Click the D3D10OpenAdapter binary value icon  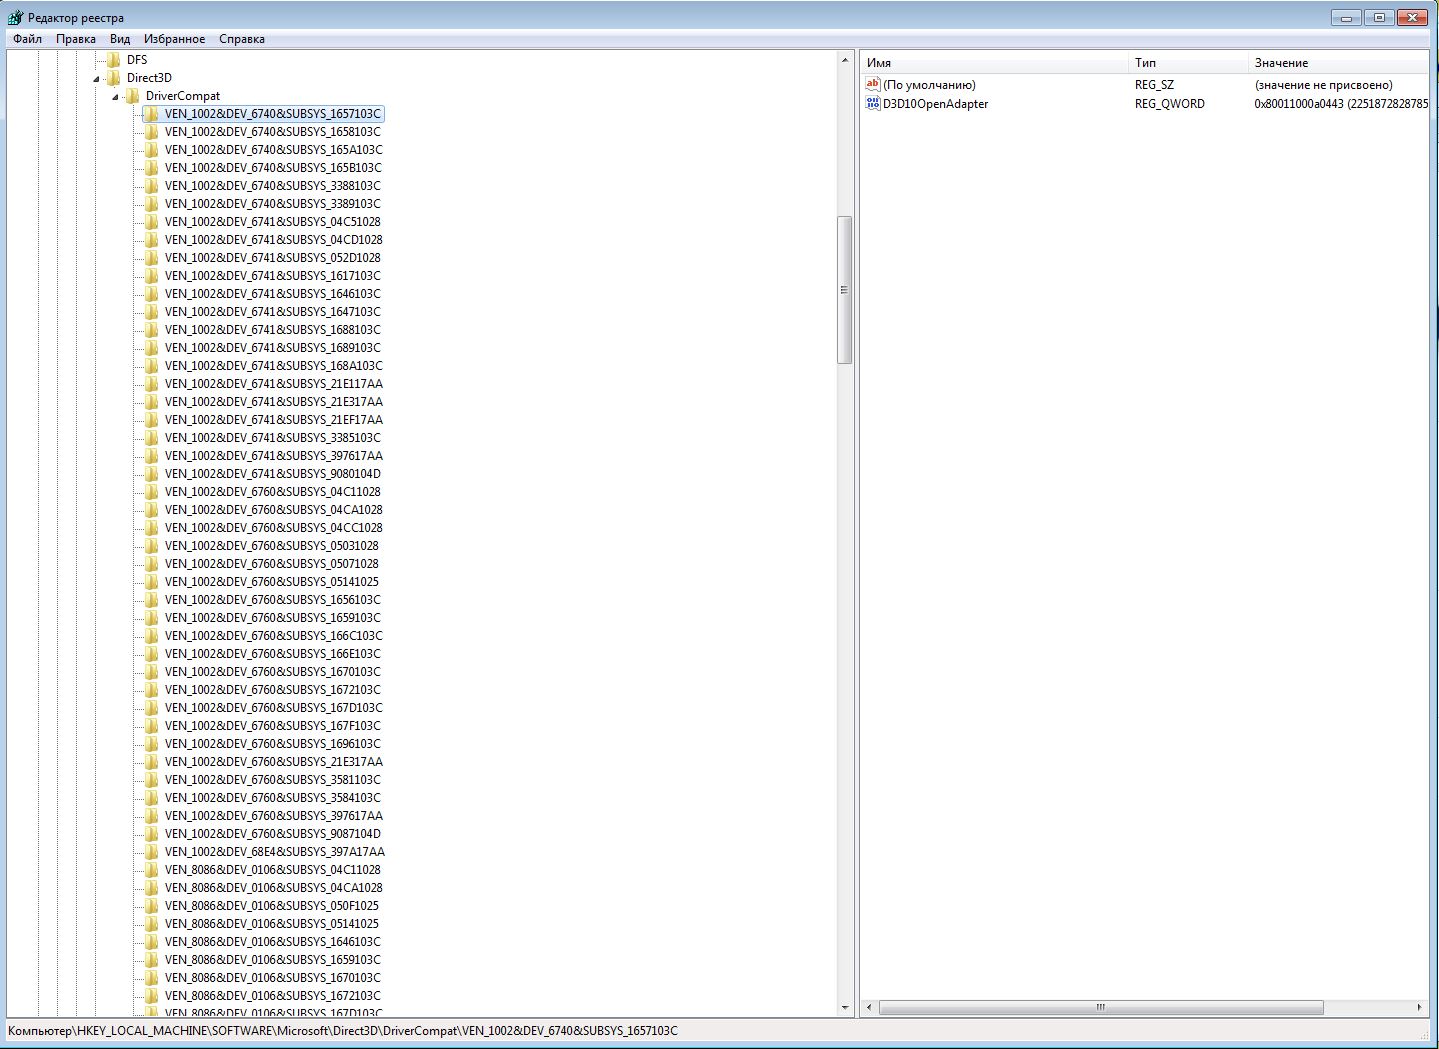(873, 104)
